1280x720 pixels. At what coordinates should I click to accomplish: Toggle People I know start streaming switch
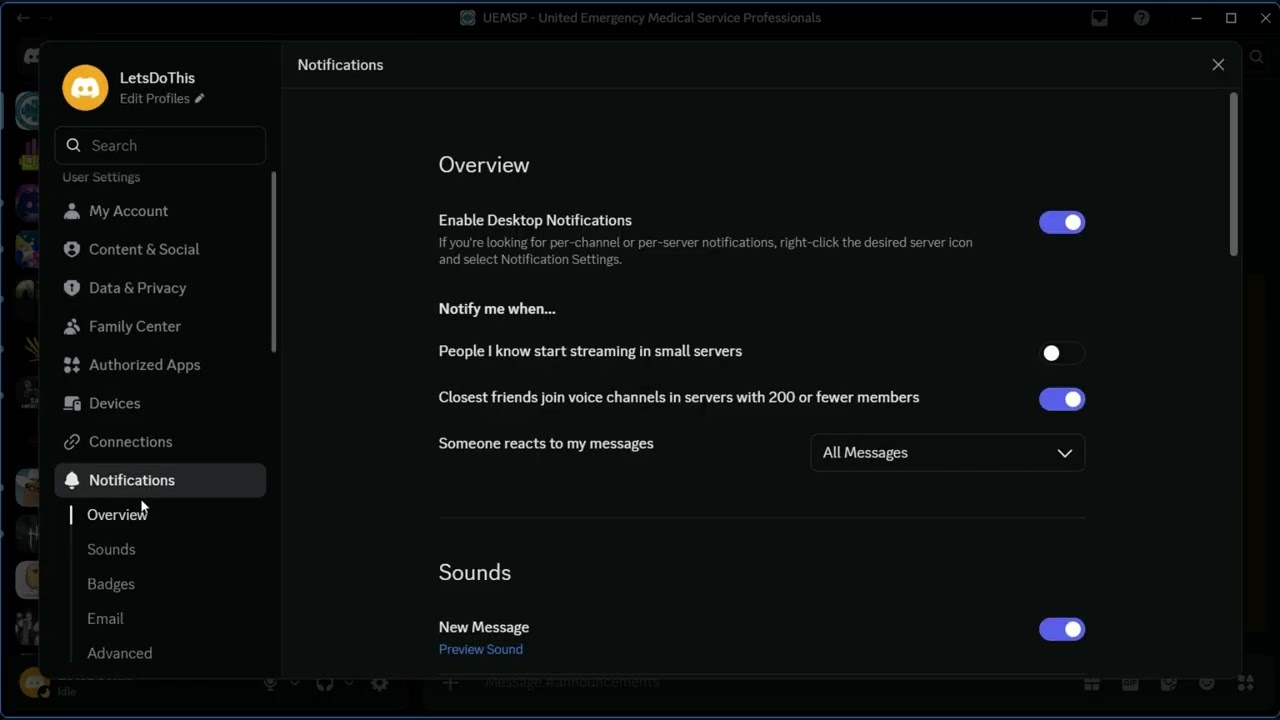pos(1062,353)
